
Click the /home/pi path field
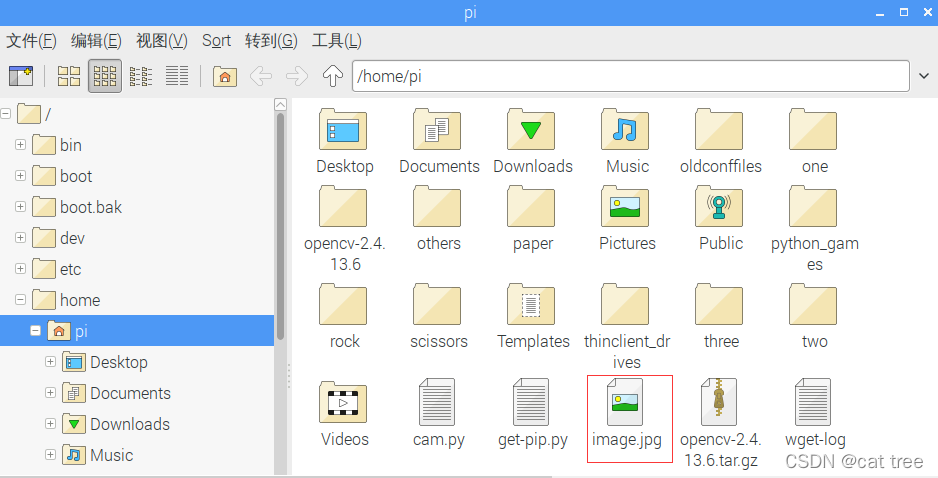click(631, 76)
